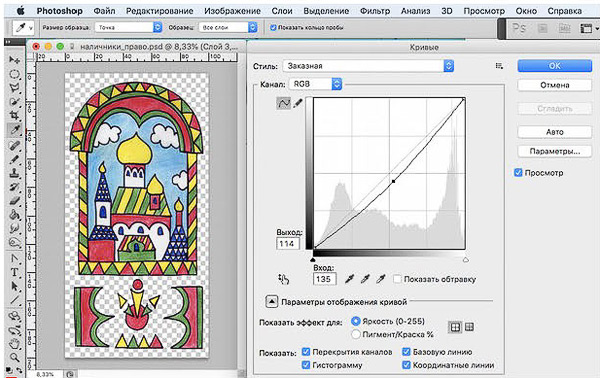Select the Zoom magnifier tool
This screenshot has height=378, width=600.
pyautogui.click(x=15, y=357)
